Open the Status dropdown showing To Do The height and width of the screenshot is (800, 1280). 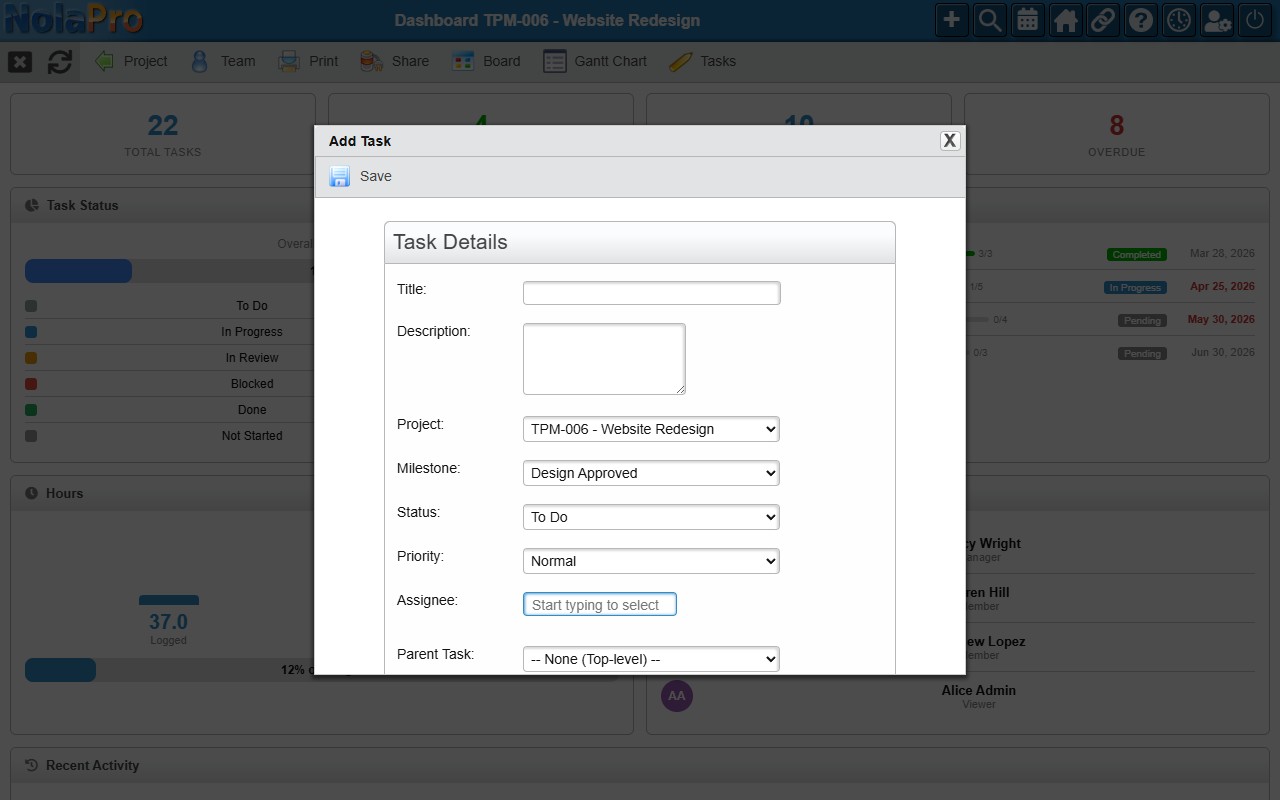point(651,517)
